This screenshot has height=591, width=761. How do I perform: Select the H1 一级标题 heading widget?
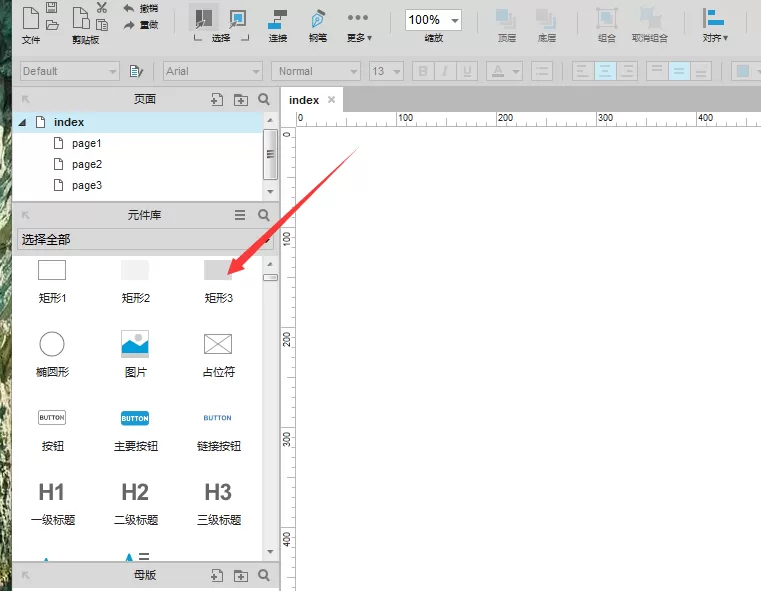(52, 504)
